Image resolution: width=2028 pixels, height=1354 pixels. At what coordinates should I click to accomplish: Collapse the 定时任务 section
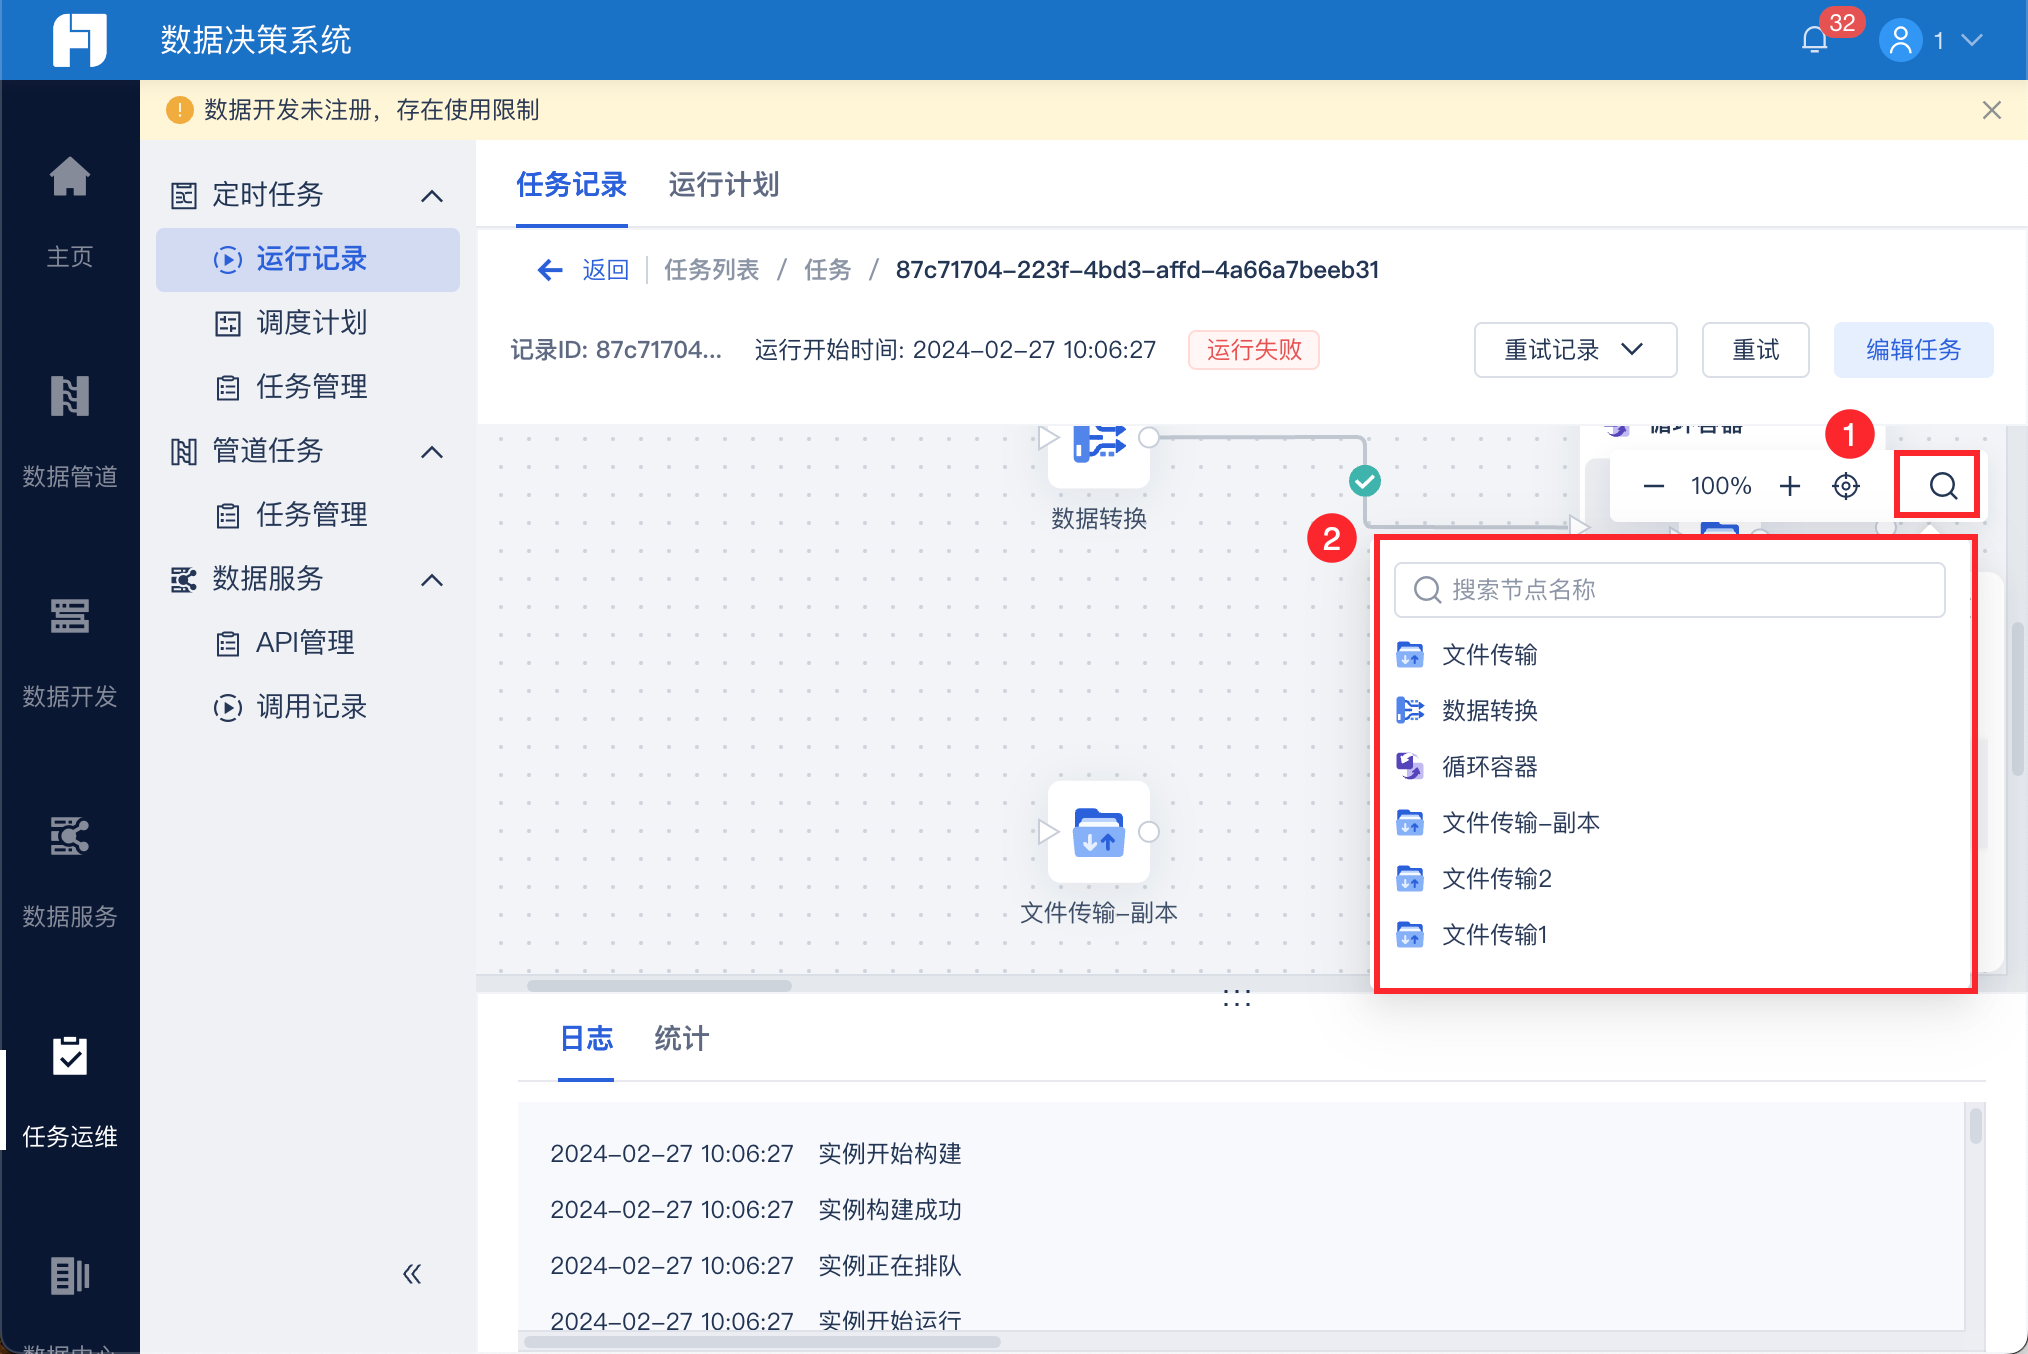coord(431,196)
